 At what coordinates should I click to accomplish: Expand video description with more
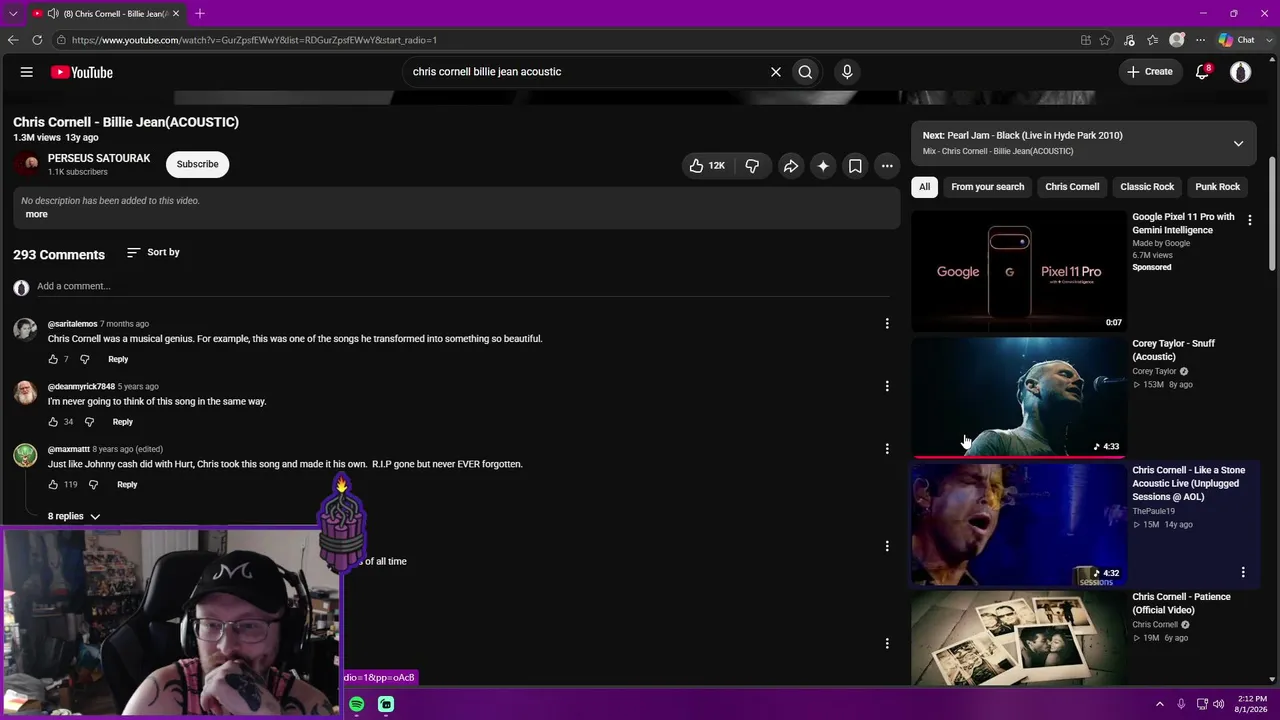[37, 214]
